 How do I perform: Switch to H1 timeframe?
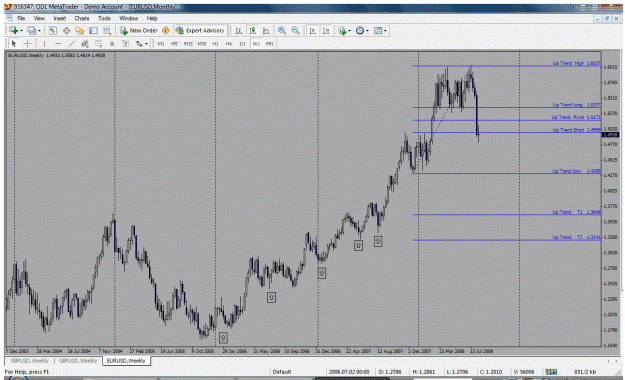click(215, 44)
